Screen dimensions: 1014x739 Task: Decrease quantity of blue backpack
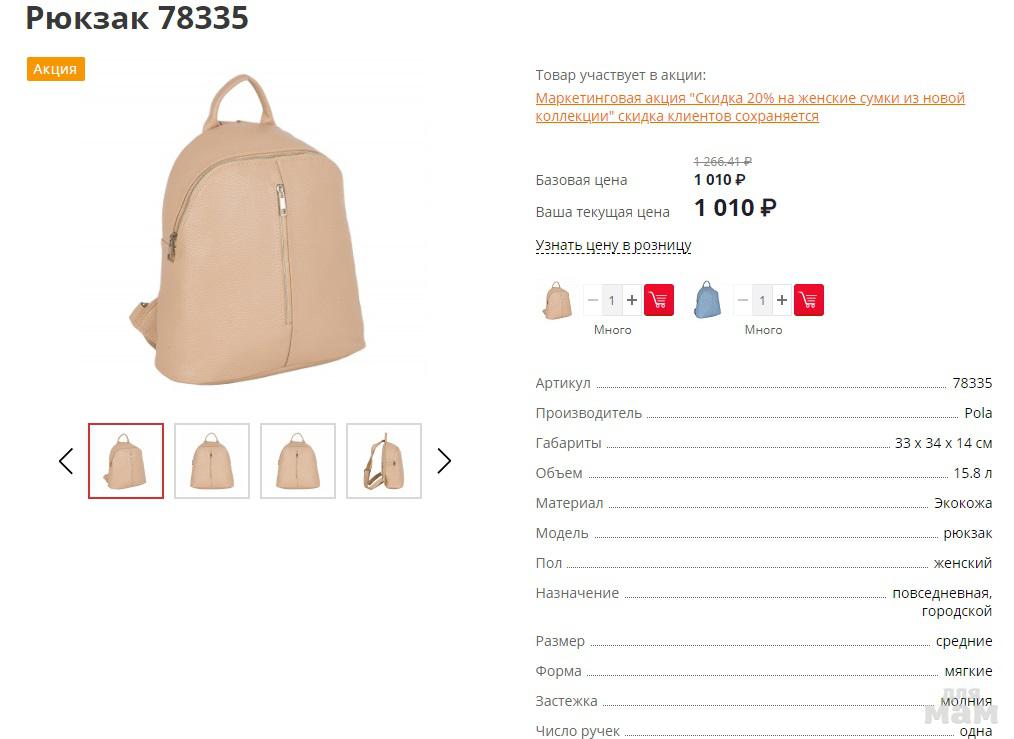click(742, 300)
